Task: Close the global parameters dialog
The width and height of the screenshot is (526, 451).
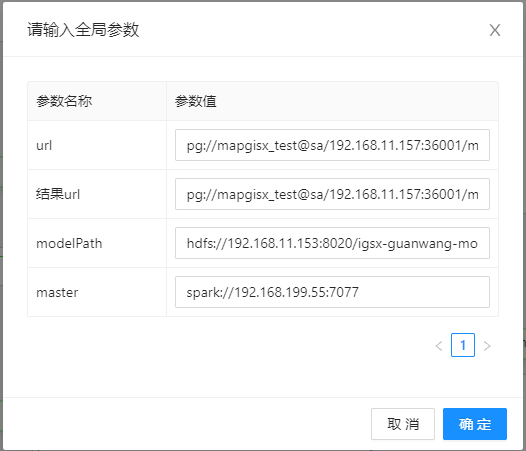Action: pyautogui.click(x=495, y=30)
